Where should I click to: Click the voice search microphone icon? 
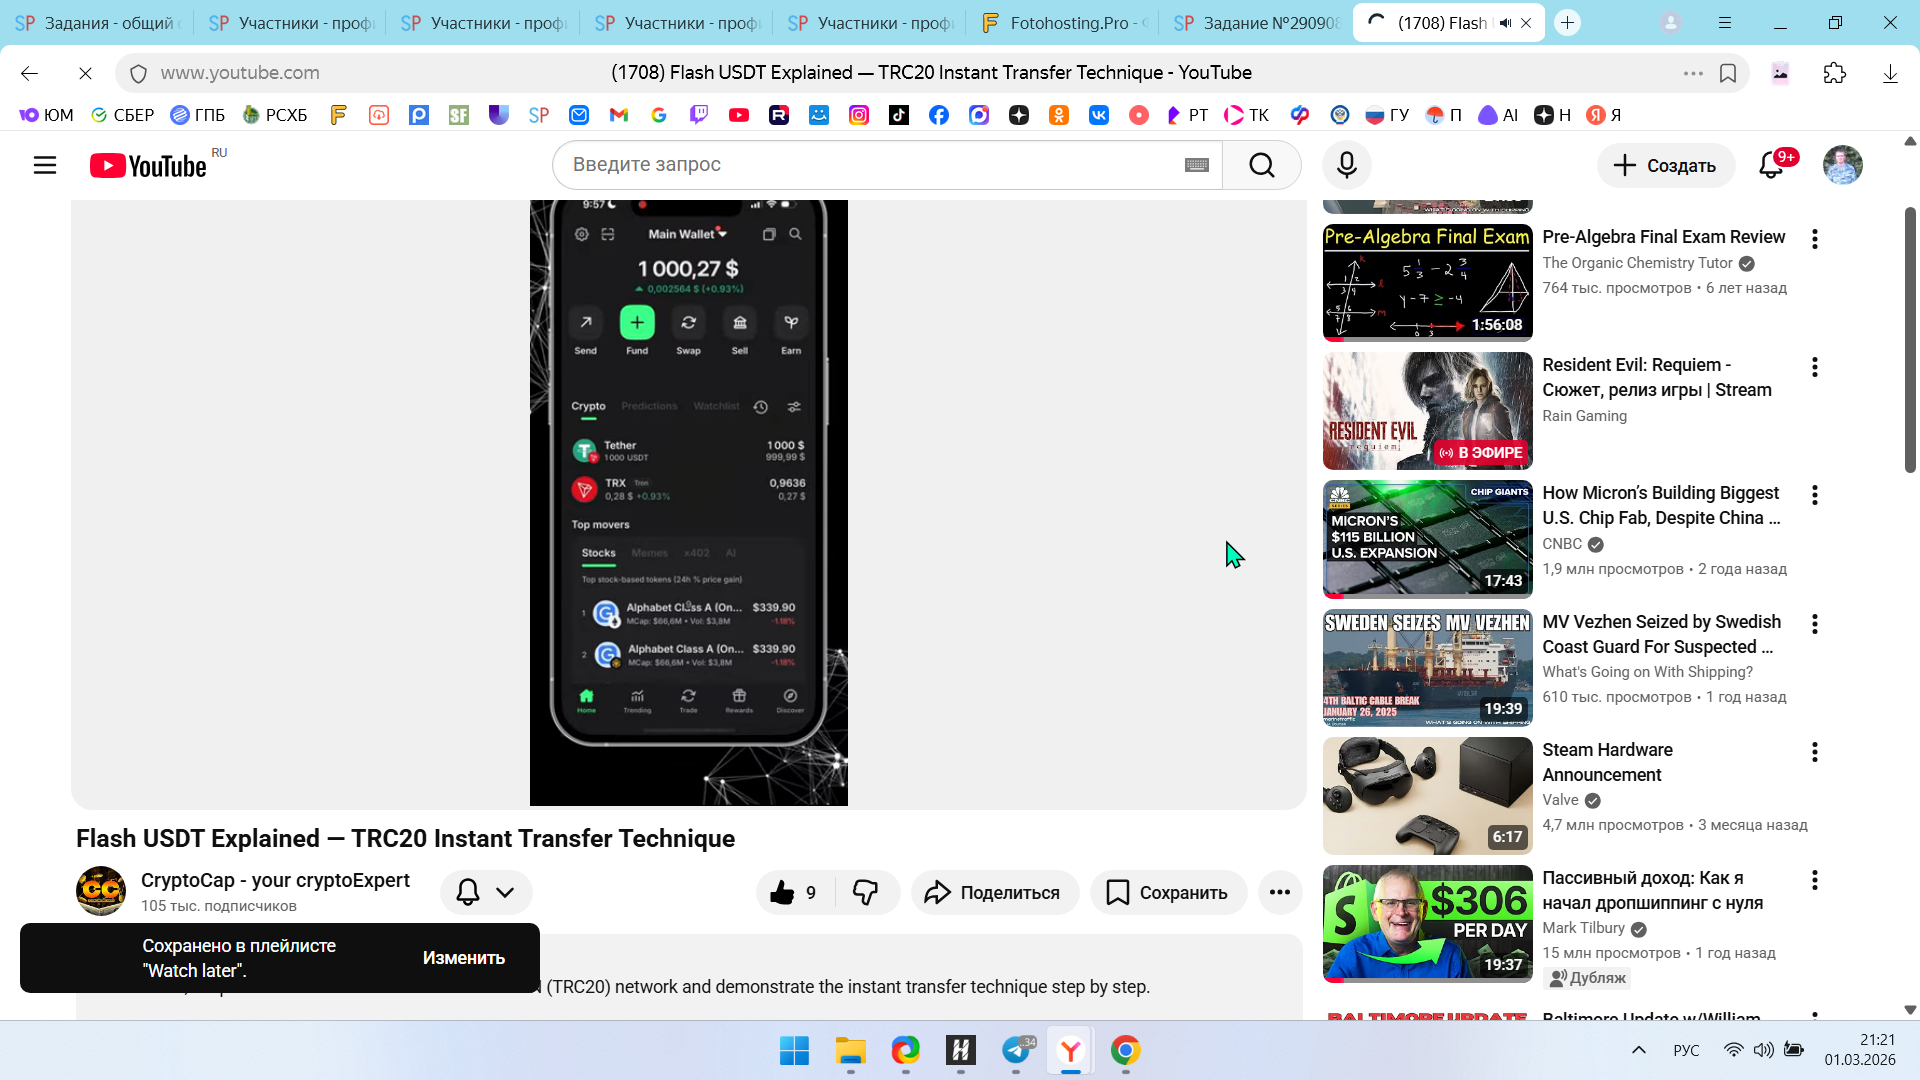point(1346,165)
